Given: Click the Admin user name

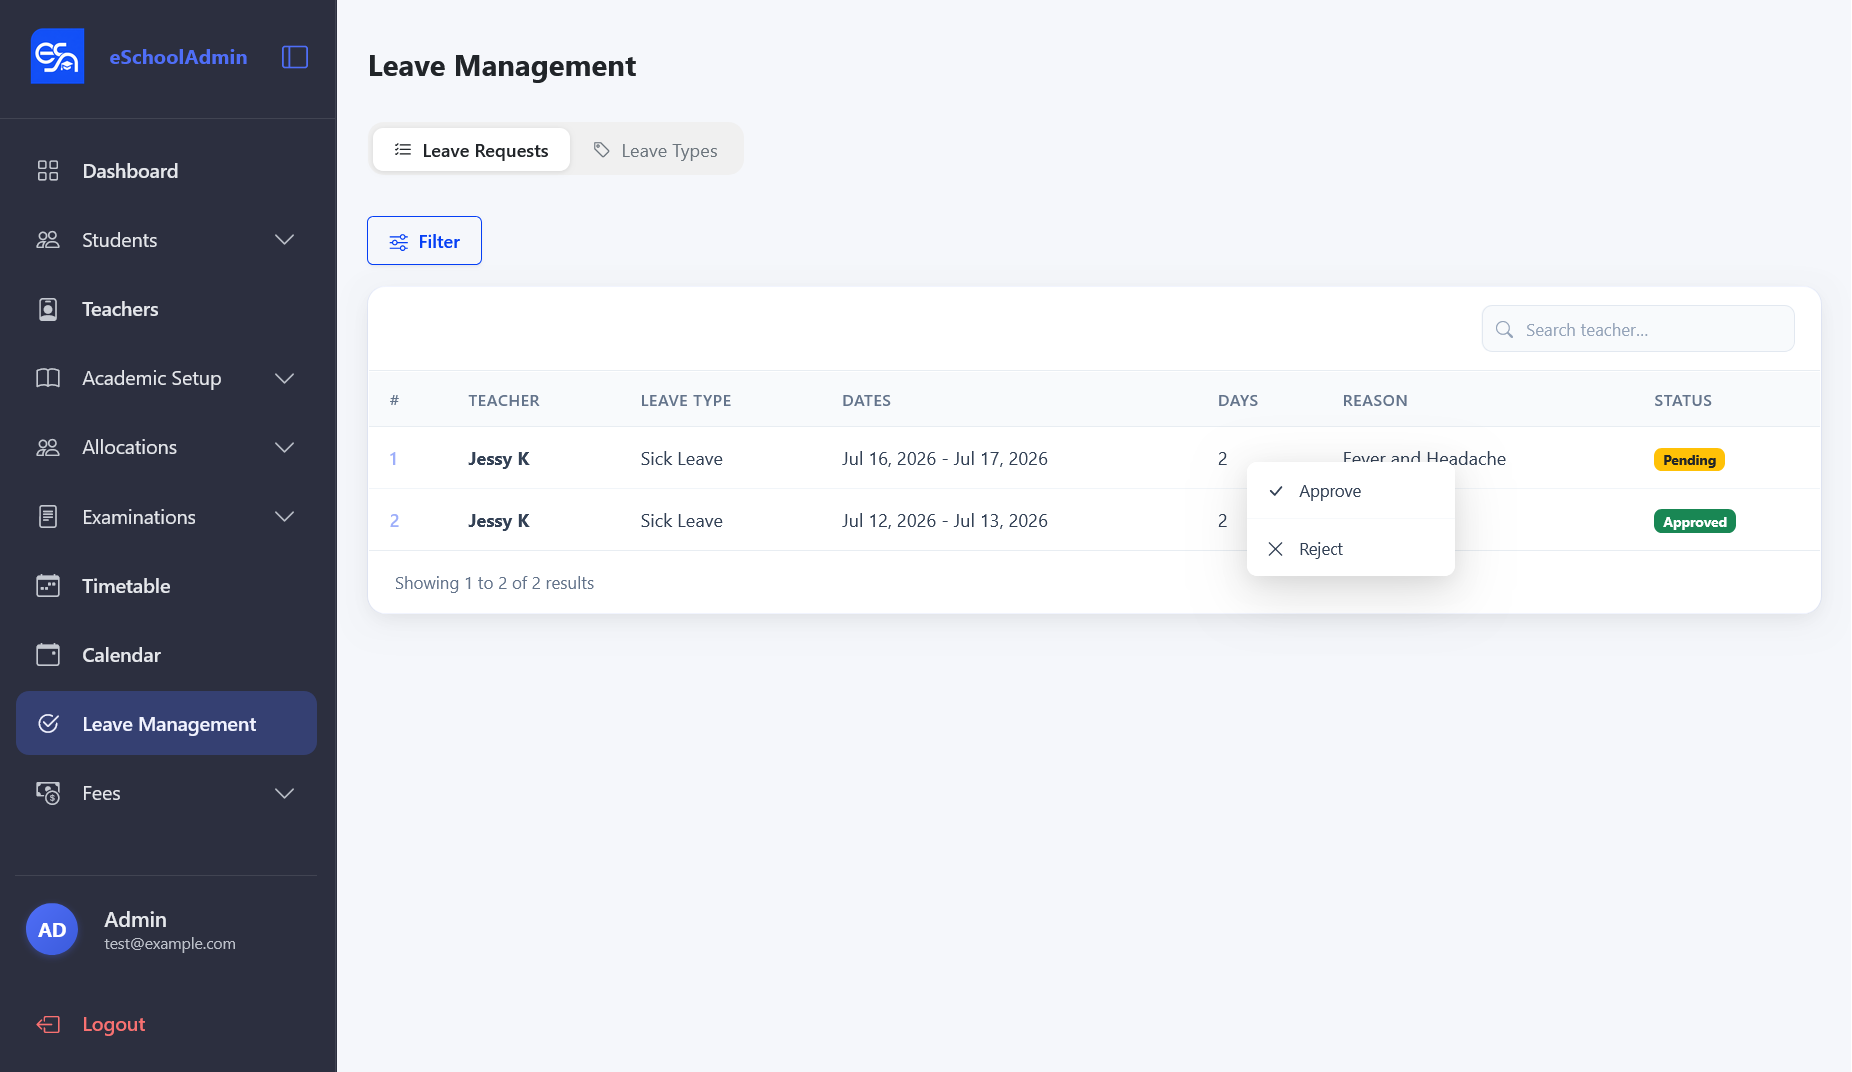Looking at the screenshot, I should point(136,919).
